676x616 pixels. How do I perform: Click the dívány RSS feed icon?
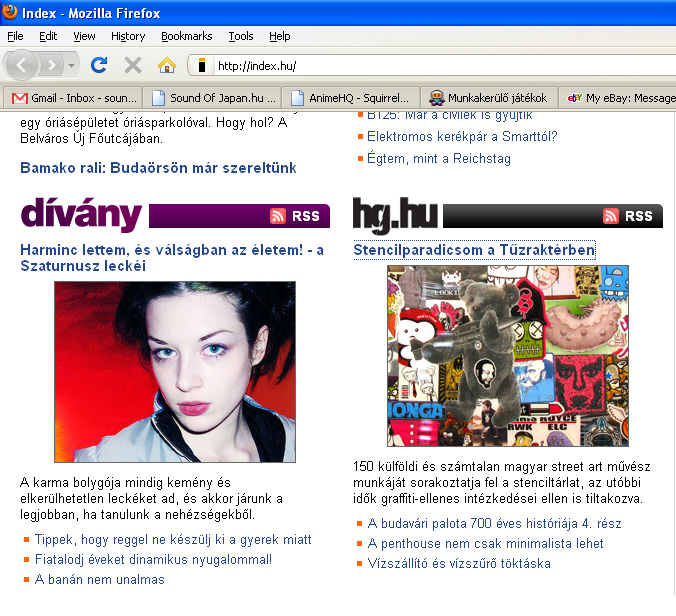[x=278, y=216]
